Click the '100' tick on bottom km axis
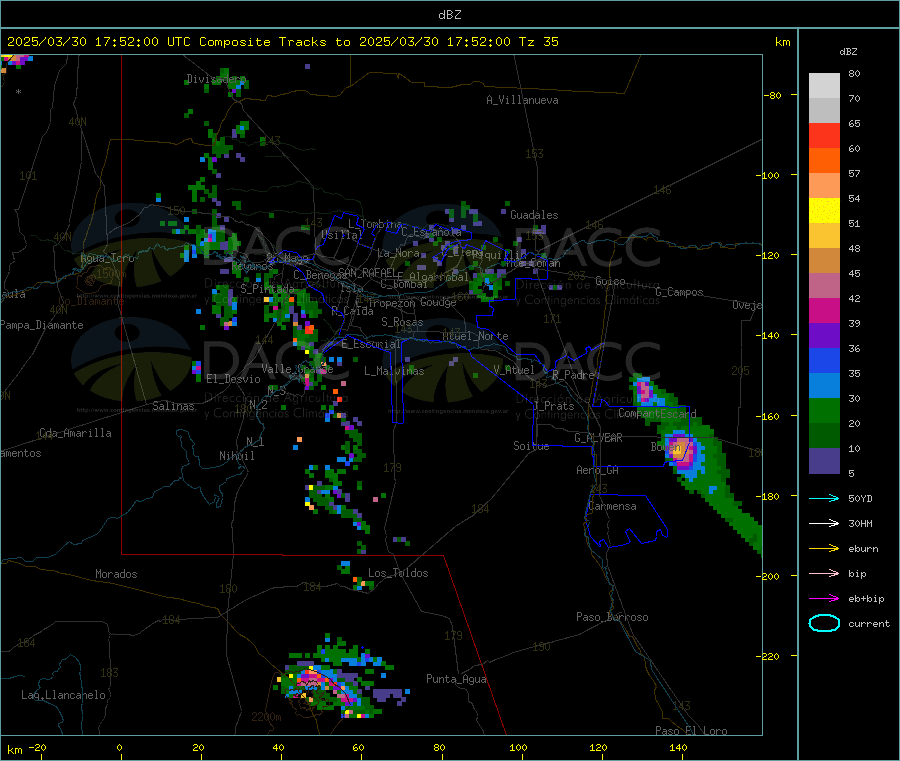This screenshot has width=900, height=761. click(x=518, y=747)
